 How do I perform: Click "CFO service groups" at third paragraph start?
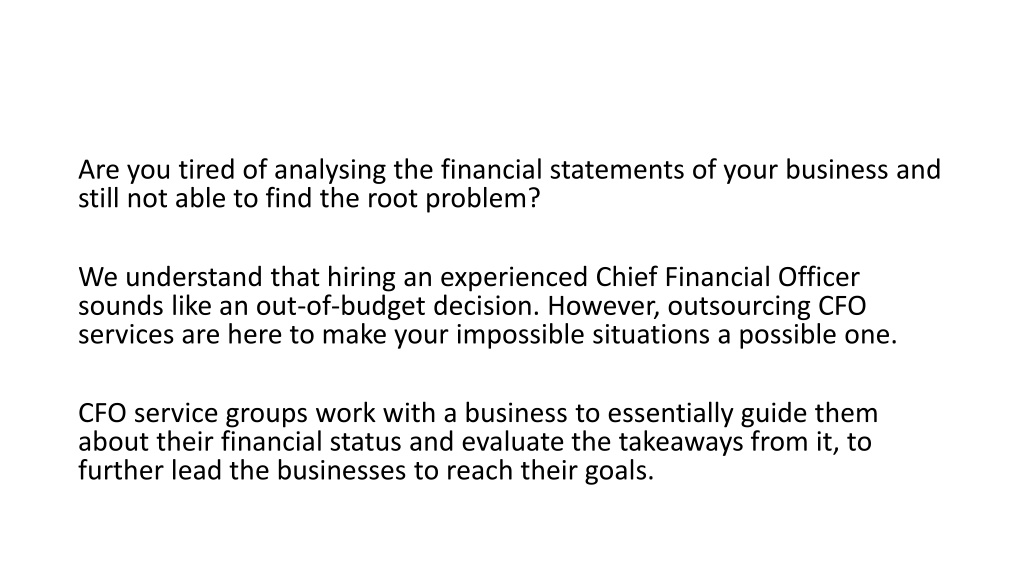[193, 414]
